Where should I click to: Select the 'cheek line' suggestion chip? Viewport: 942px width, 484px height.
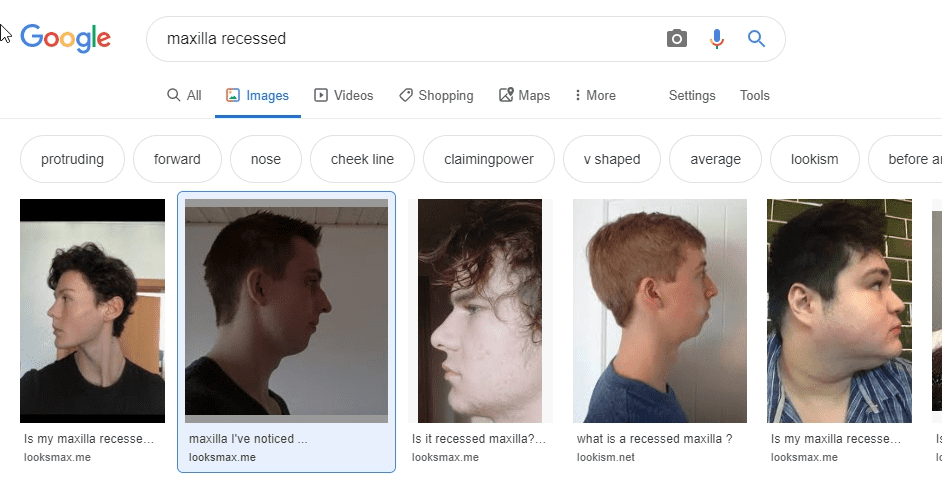pyautogui.click(x=362, y=159)
